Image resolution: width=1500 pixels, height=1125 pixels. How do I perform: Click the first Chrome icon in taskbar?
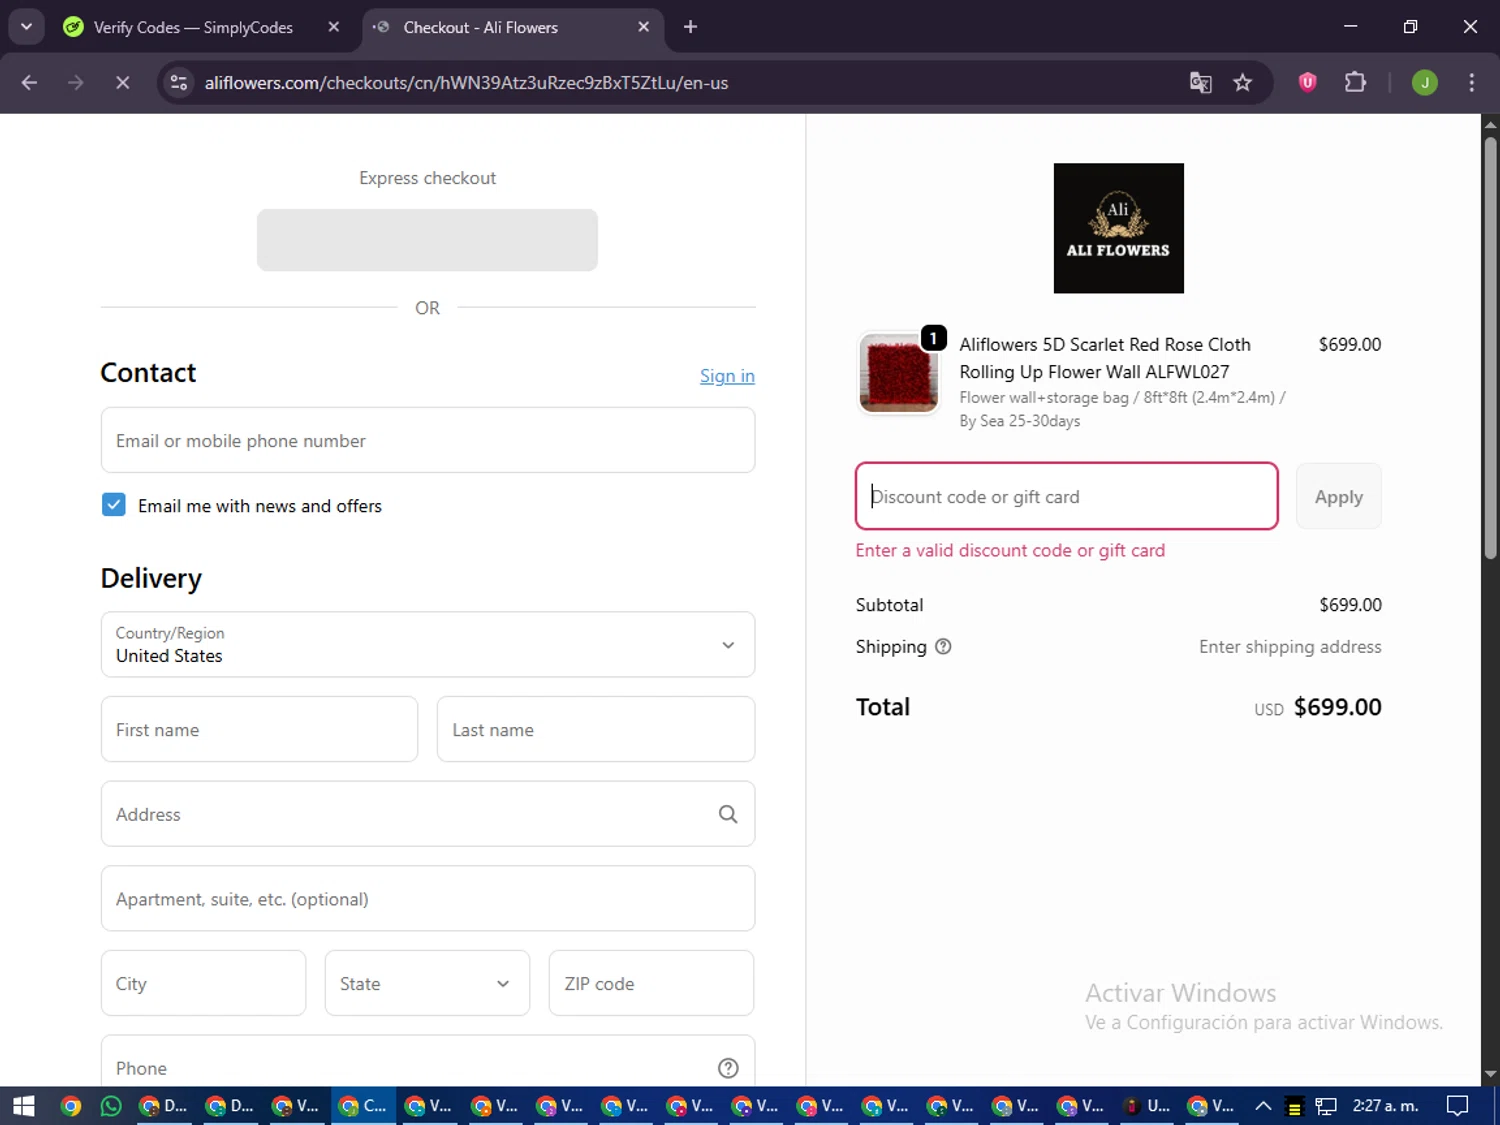(70, 1106)
